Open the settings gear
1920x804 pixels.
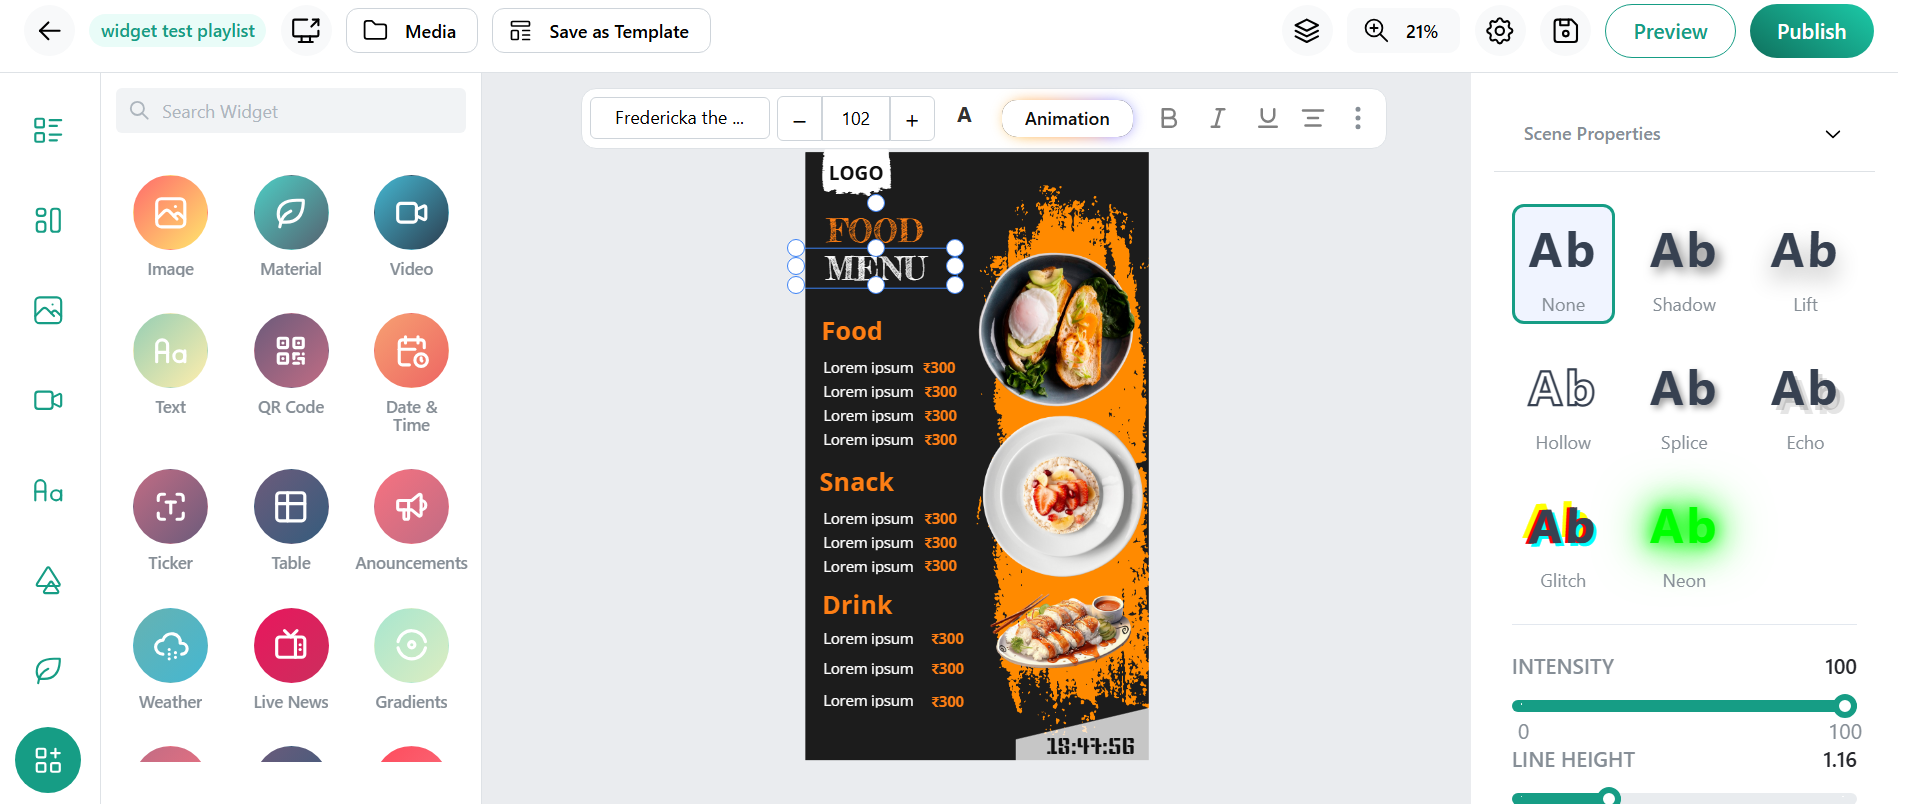[x=1499, y=31]
